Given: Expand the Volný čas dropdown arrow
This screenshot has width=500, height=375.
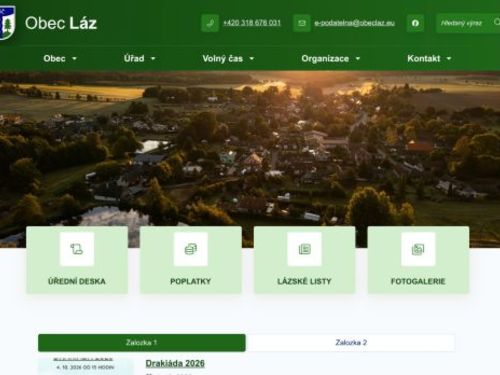Looking at the screenshot, I should pos(252,59).
